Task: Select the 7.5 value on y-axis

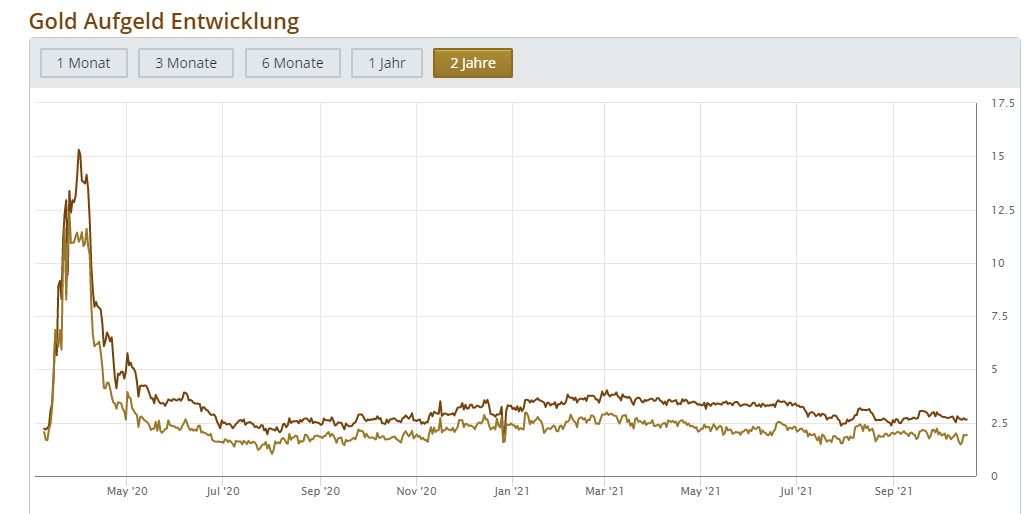Action: [x=999, y=316]
